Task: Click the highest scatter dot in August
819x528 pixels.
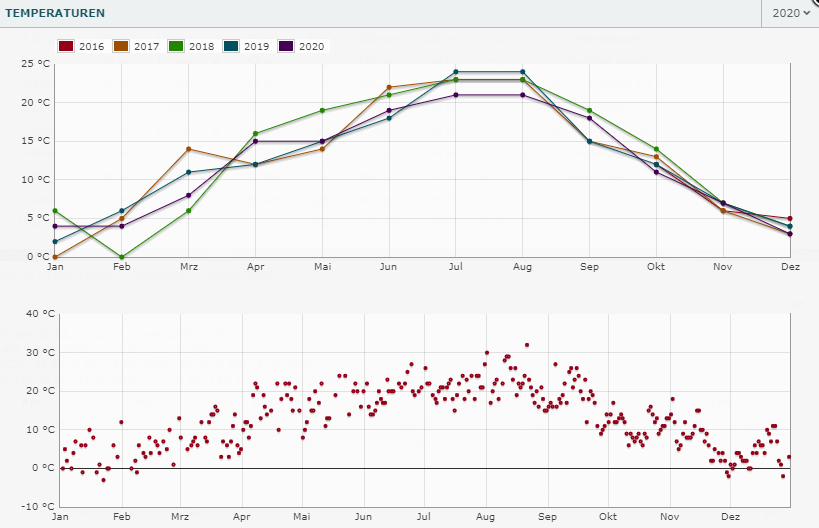Action: click(527, 345)
